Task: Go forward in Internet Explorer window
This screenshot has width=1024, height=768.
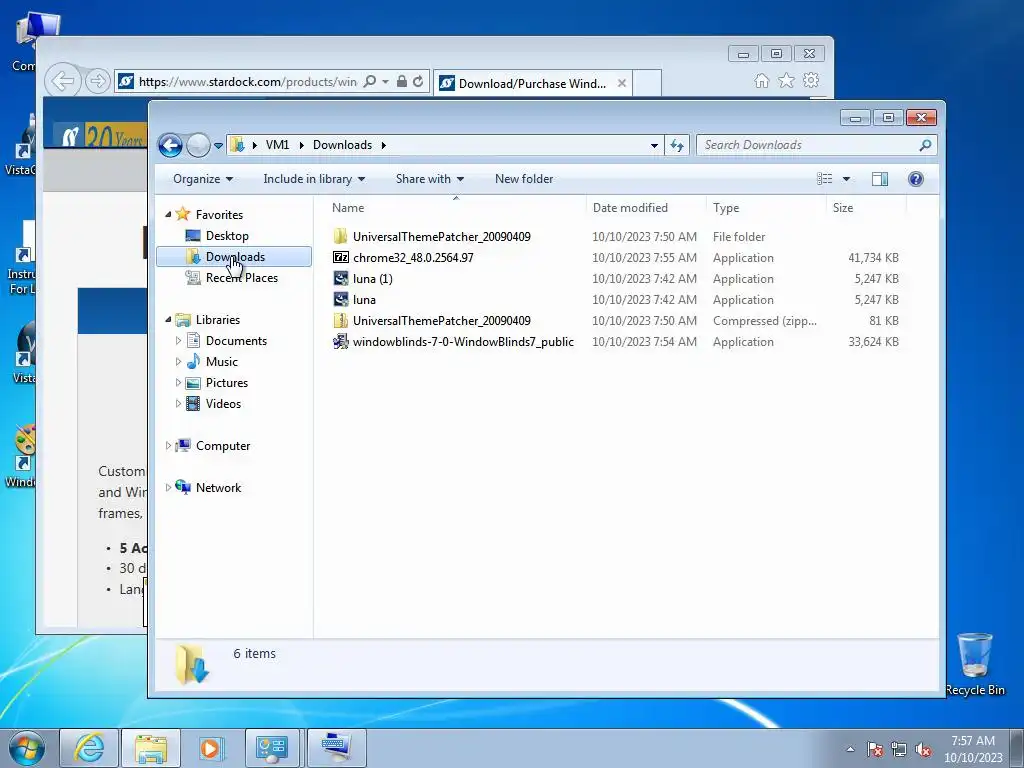Action: [x=97, y=81]
